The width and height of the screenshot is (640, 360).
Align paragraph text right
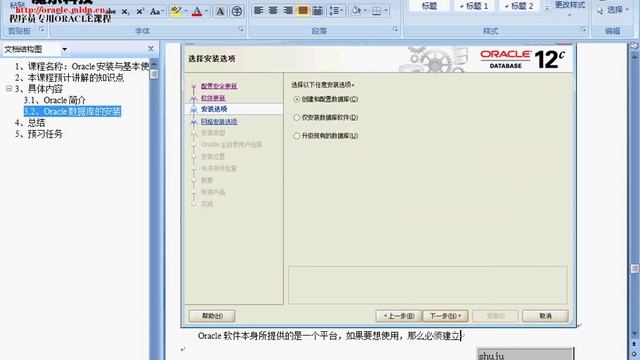[288, 11]
